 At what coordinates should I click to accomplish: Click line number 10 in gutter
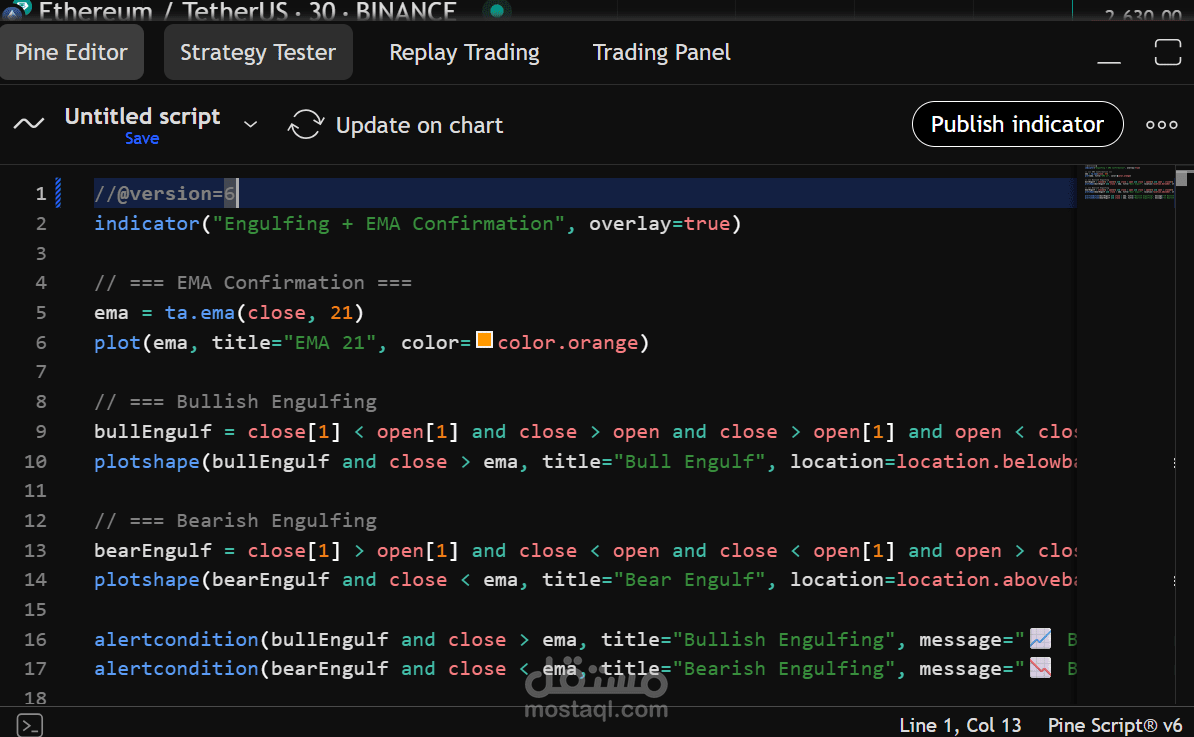(35, 462)
